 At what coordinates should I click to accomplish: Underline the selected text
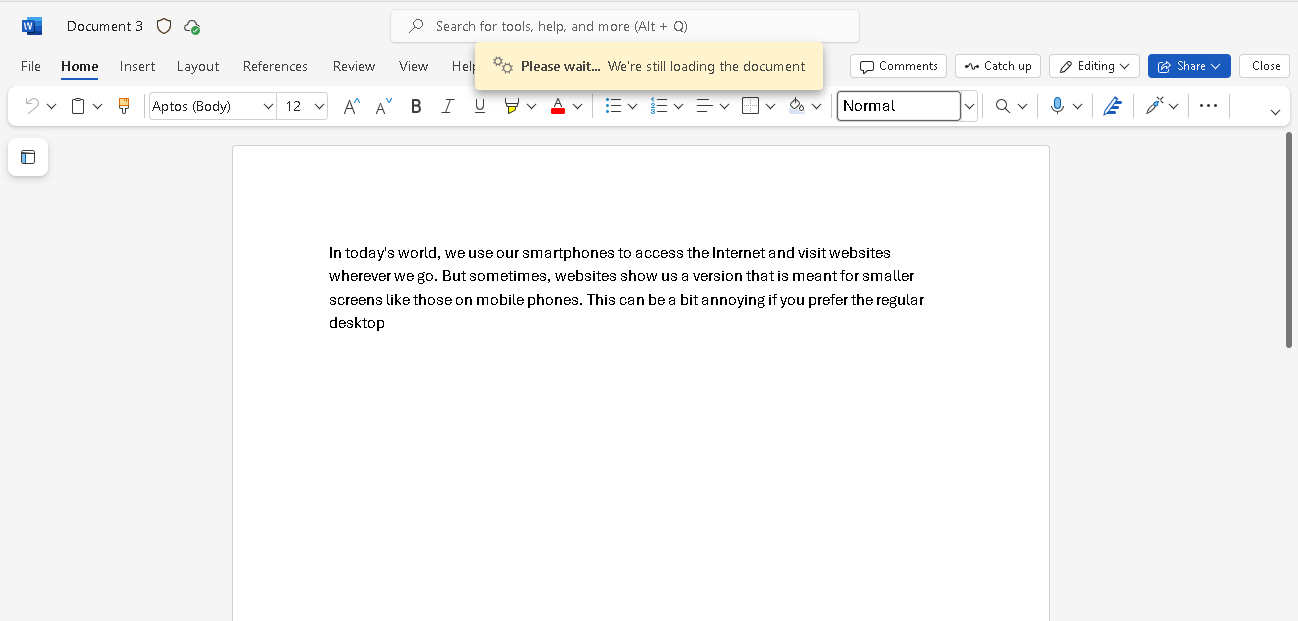tap(479, 105)
